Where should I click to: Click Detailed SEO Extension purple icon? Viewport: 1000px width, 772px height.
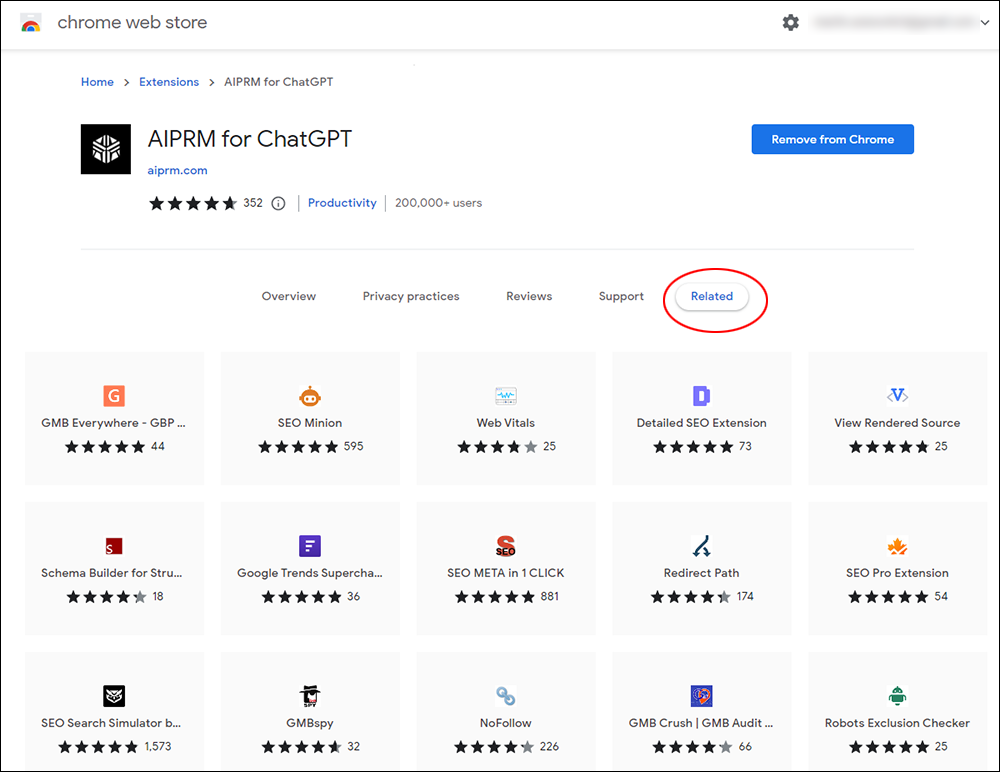point(702,396)
